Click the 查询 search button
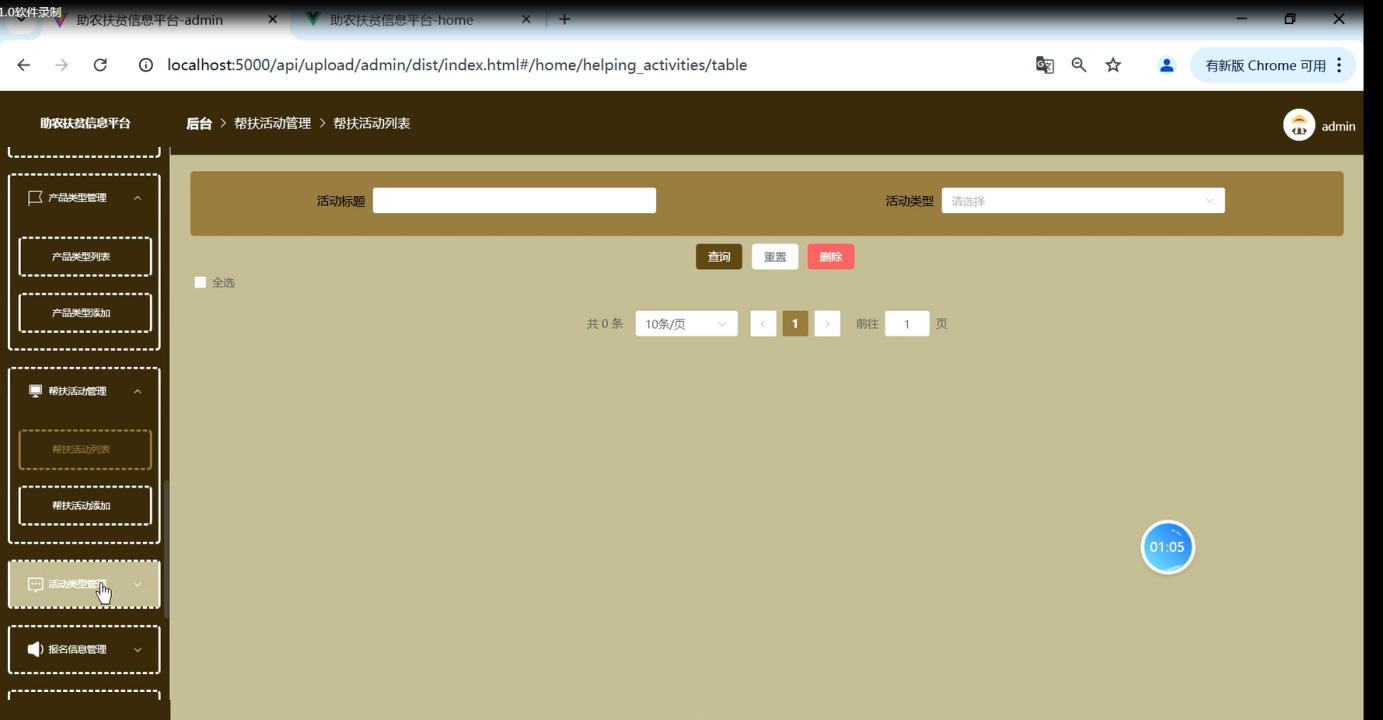Viewport: 1383px width, 720px height. pyautogui.click(x=719, y=257)
